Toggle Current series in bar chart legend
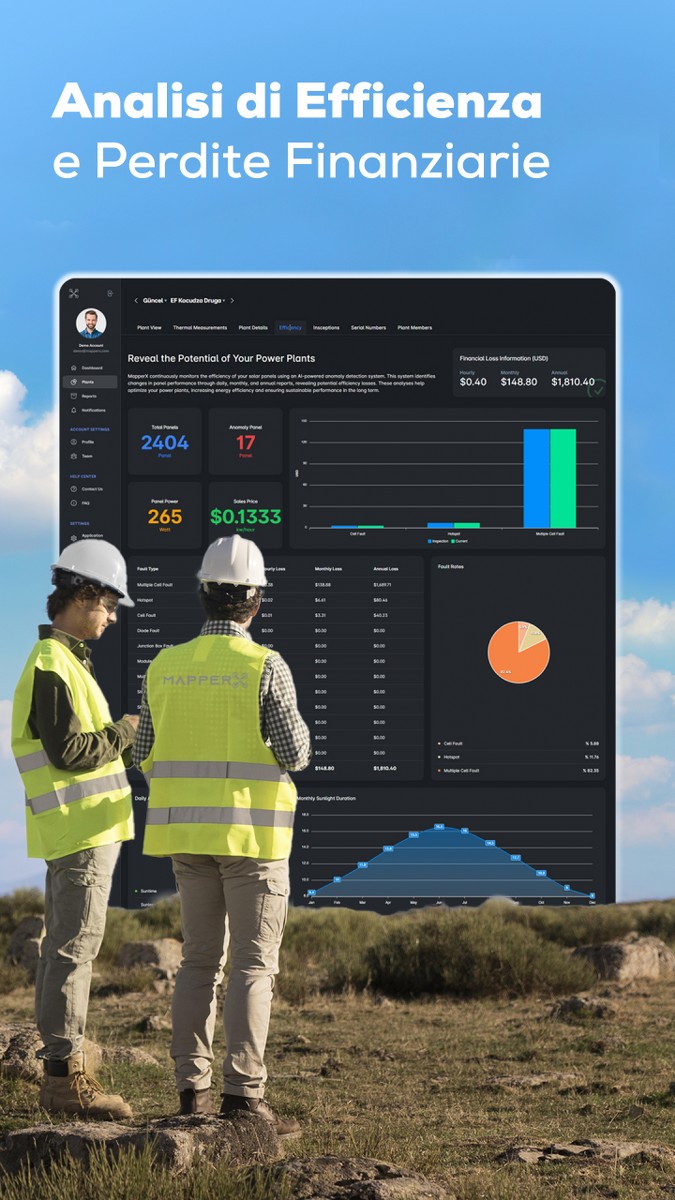This screenshot has height=1200, width=675. (x=461, y=541)
